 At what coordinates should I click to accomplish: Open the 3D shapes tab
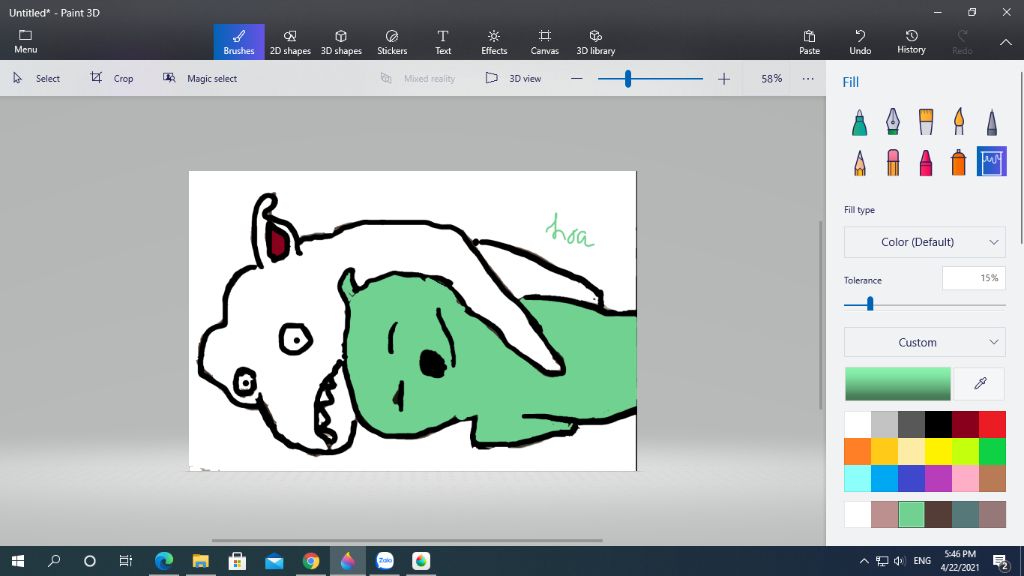341,42
